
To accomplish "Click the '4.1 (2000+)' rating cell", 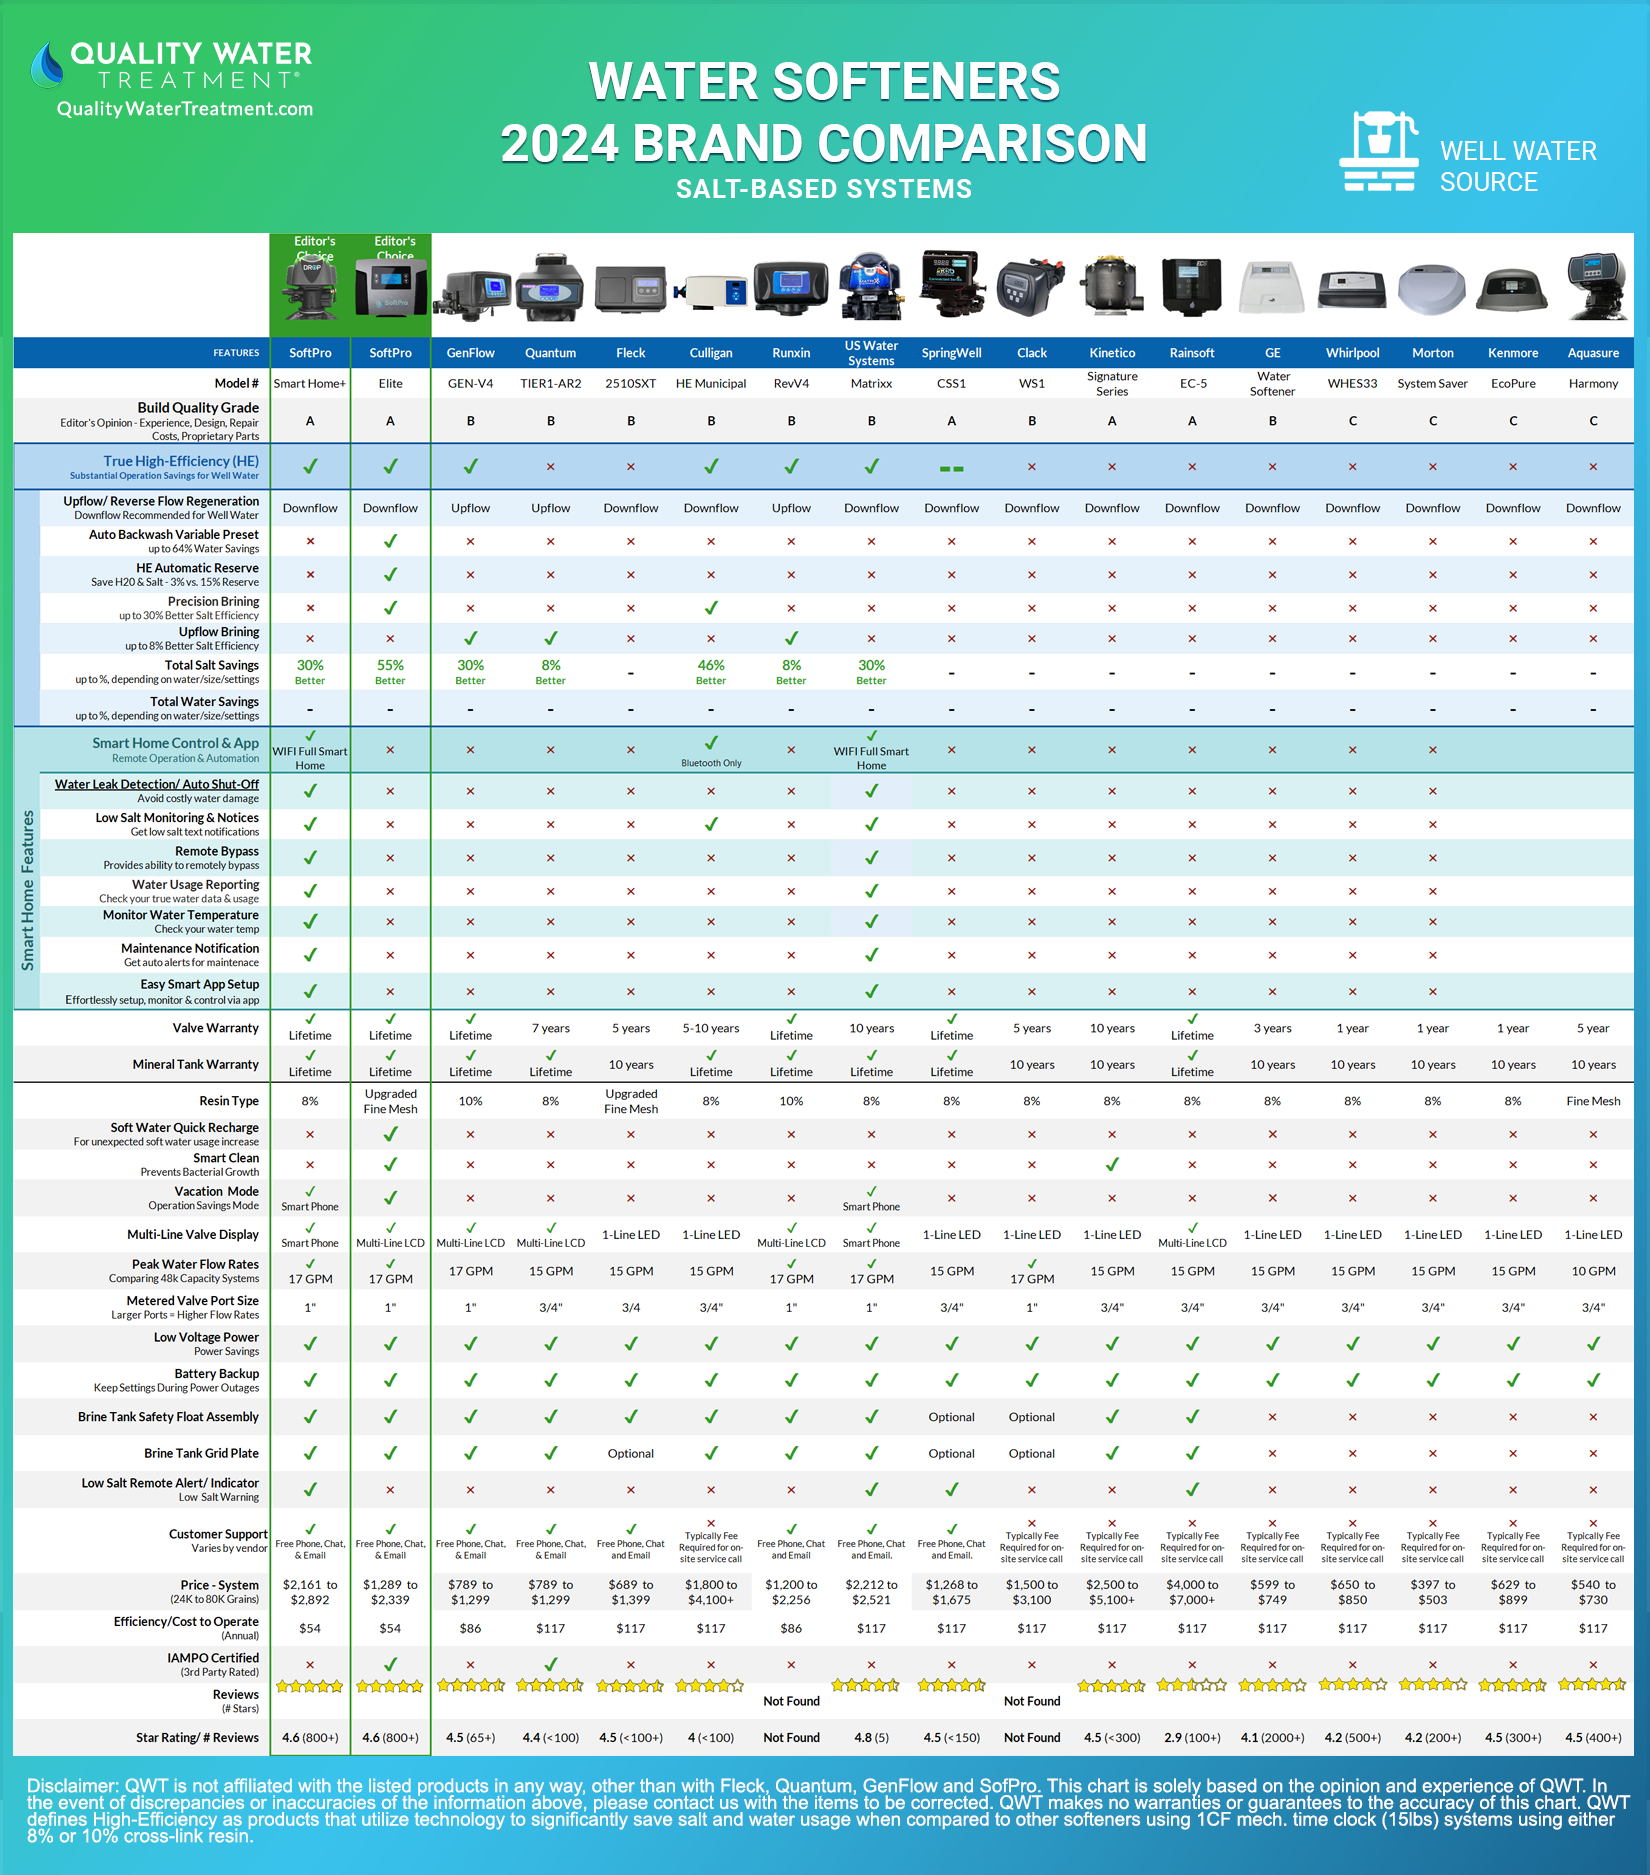I will 1272,1738.
